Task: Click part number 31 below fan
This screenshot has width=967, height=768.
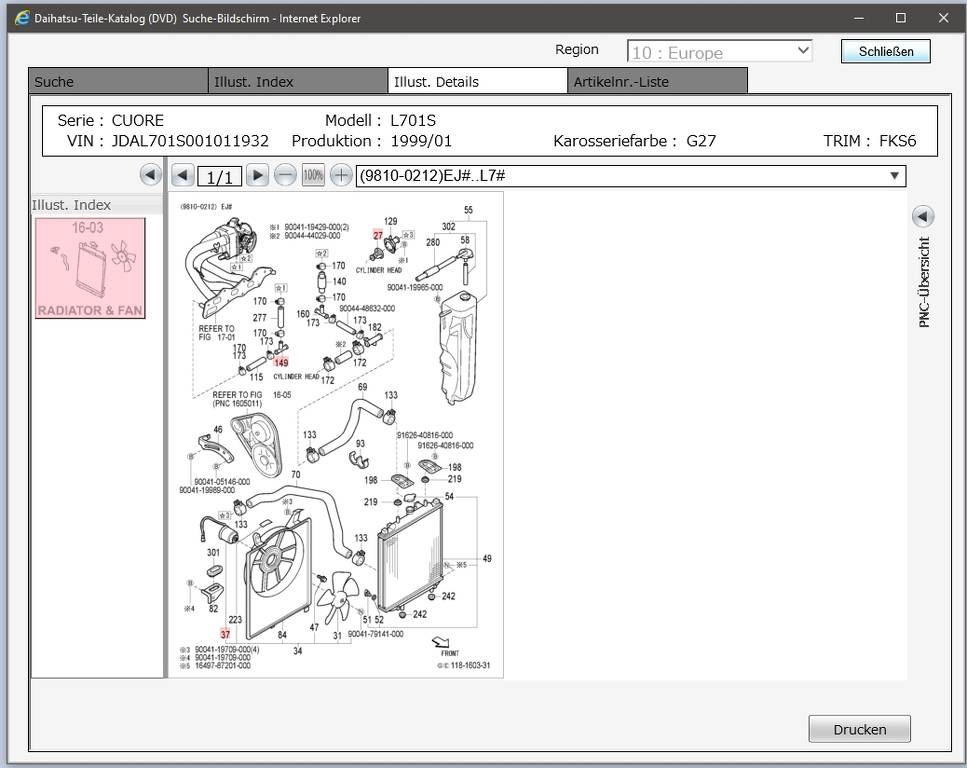Action: (337, 635)
